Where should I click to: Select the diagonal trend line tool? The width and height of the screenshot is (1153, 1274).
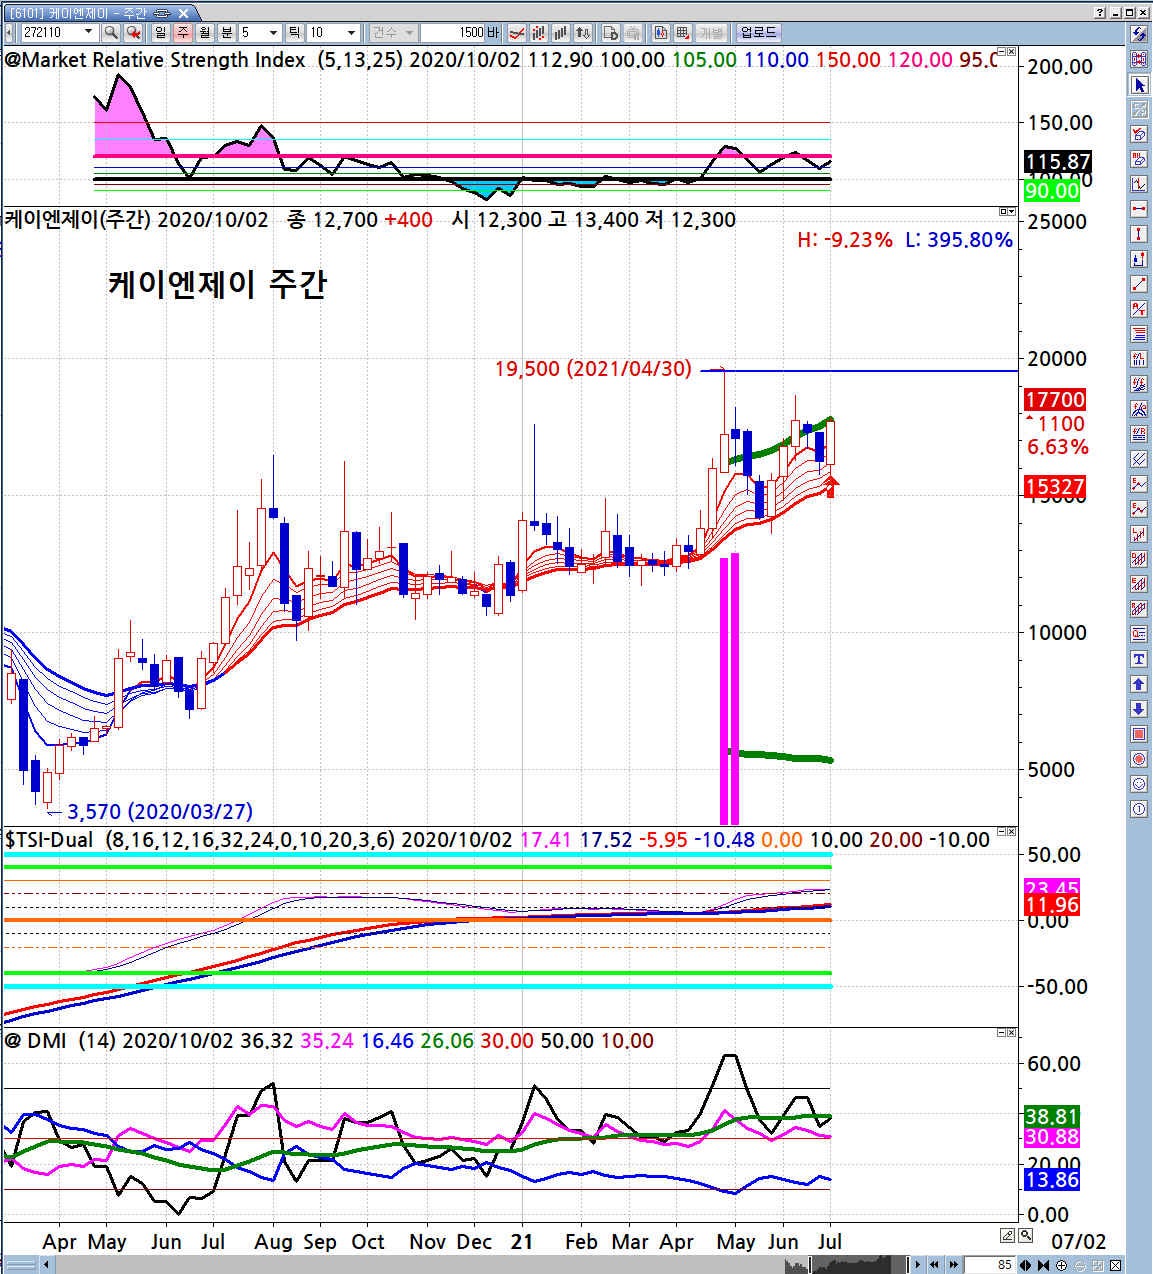pos(1139,284)
